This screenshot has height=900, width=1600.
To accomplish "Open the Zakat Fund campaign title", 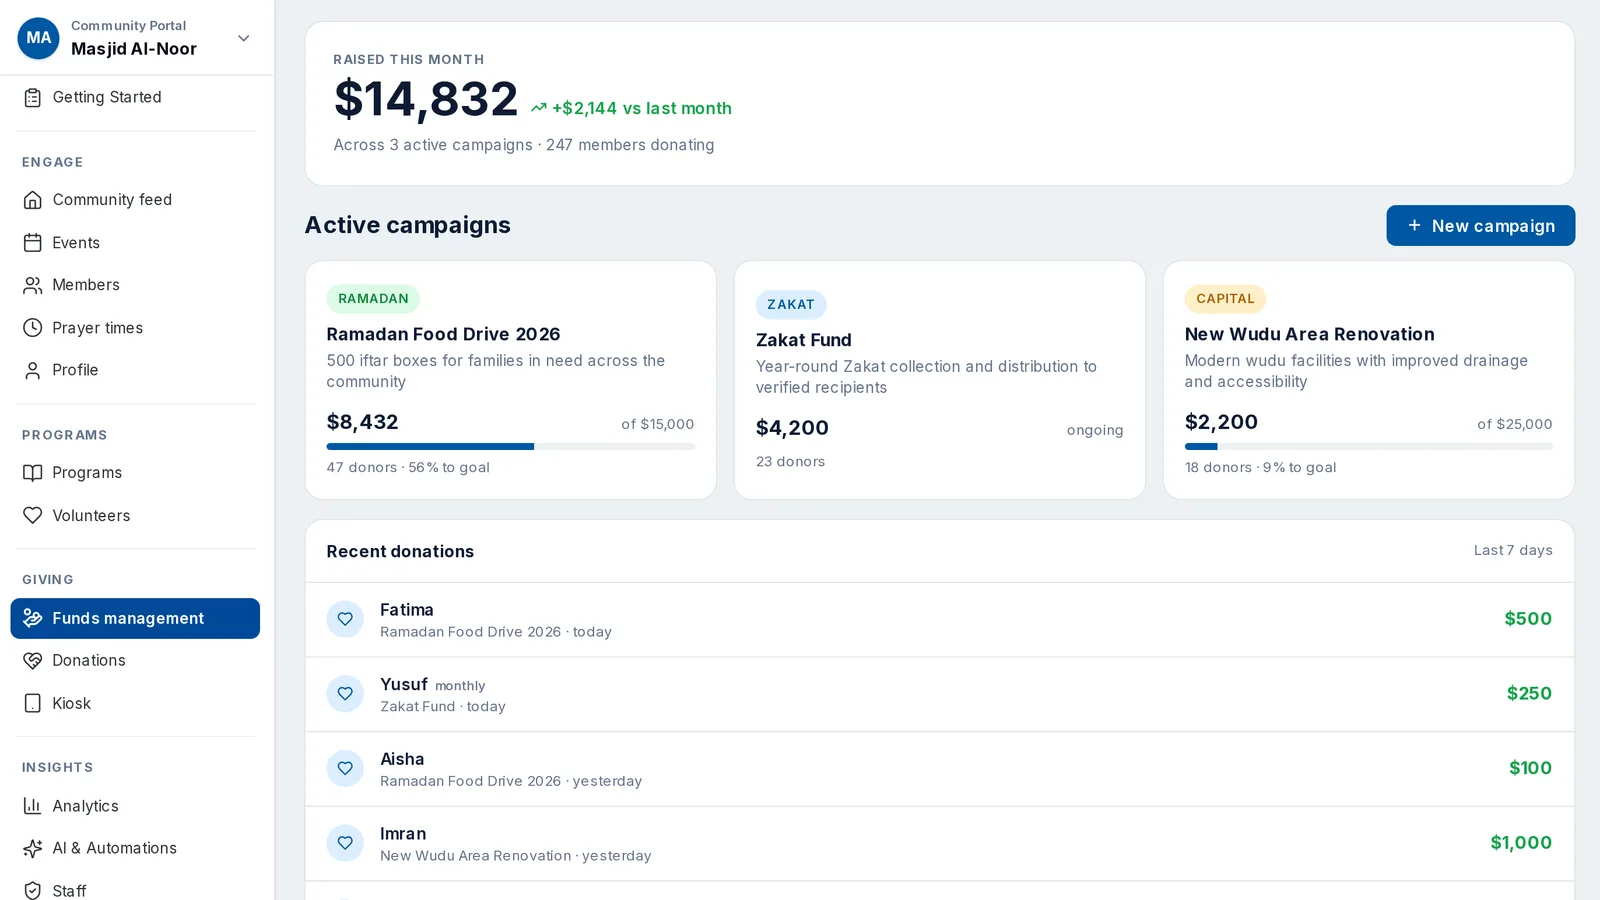I will pyautogui.click(x=804, y=340).
